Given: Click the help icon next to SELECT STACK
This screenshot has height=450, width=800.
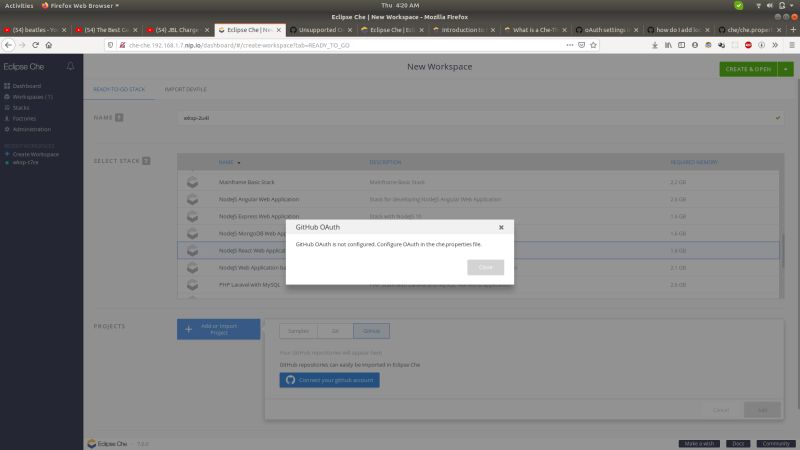Looking at the screenshot, I should (x=146, y=161).
